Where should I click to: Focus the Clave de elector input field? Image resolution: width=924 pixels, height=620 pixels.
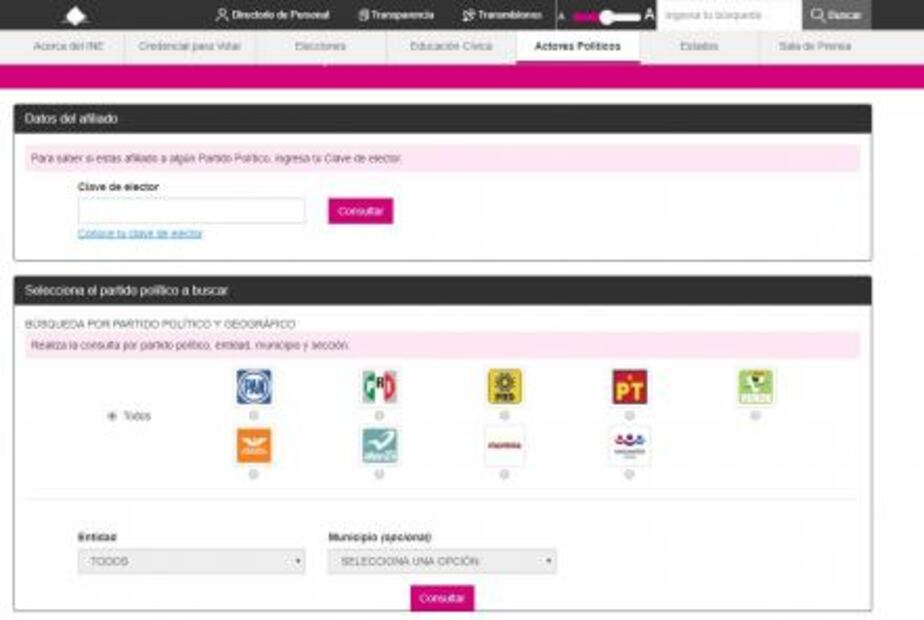click(191, 211)
